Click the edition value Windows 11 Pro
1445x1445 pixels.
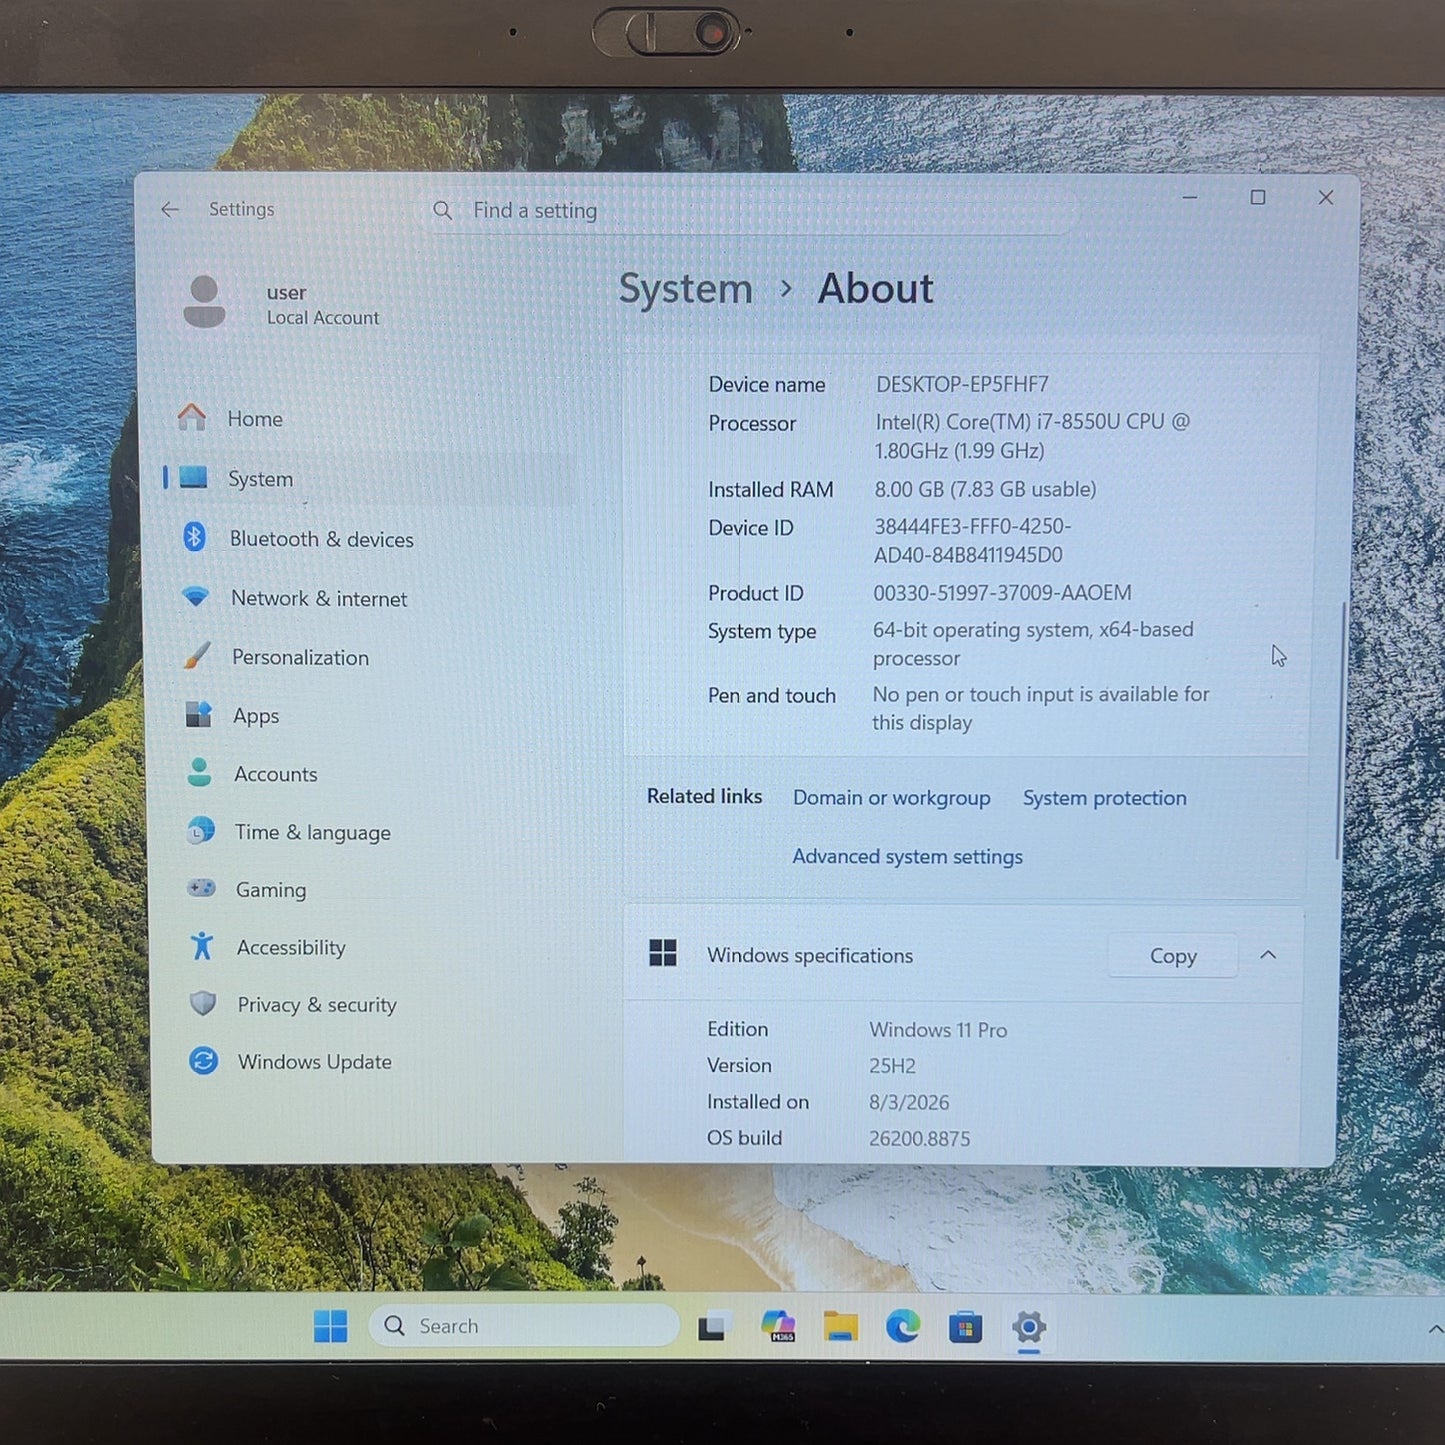tap(938, 1030)
